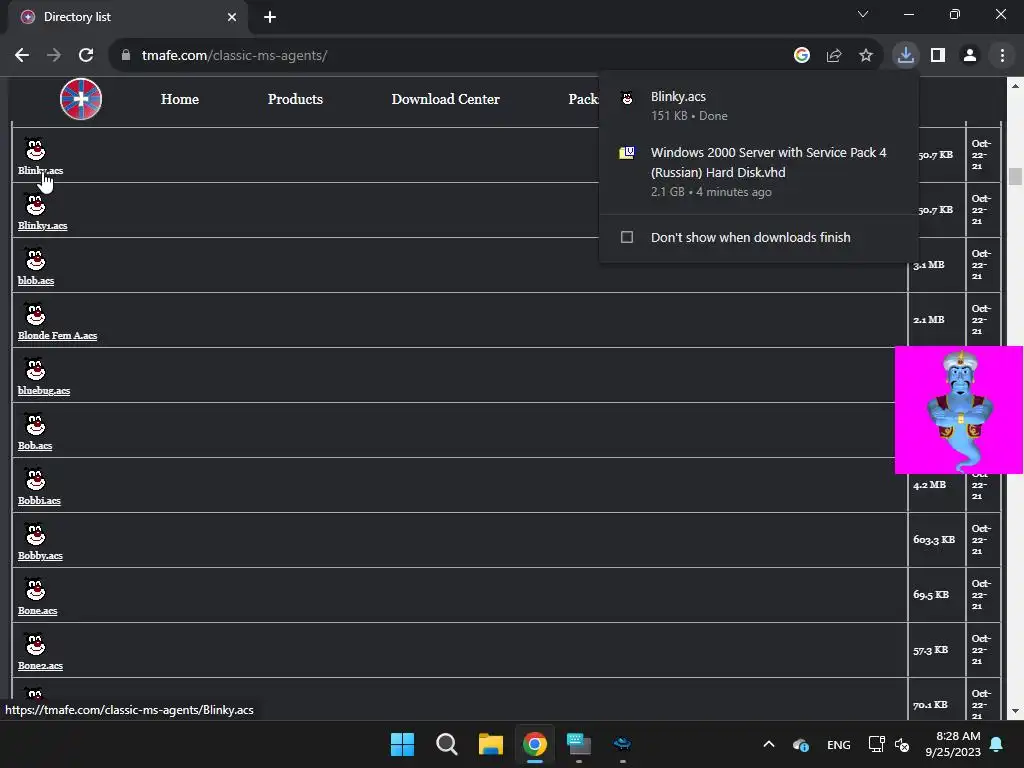Click the agent icon above blob.acs
The height and width of the screenshot is (768, 1024).
pos(35,259)
